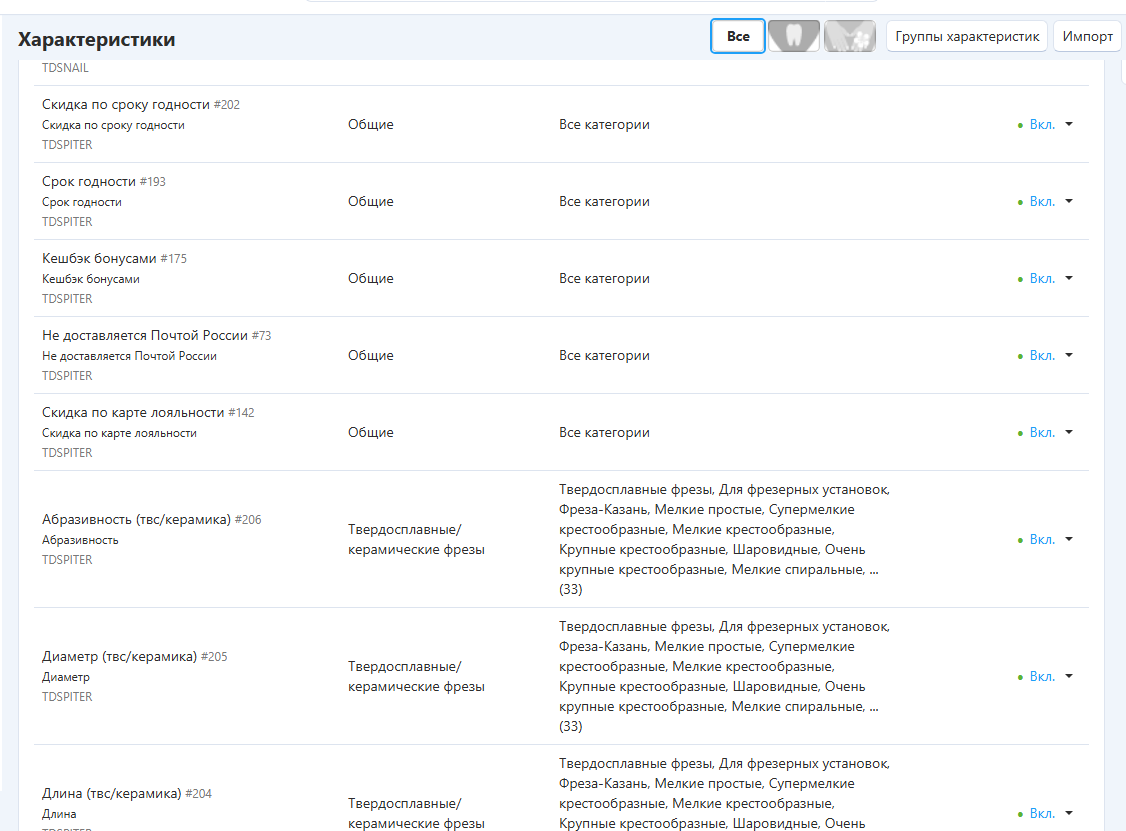Toggle 'Вкл.' status for Скидка по сроку годности
The image size is (1126, 831).
1042,125
